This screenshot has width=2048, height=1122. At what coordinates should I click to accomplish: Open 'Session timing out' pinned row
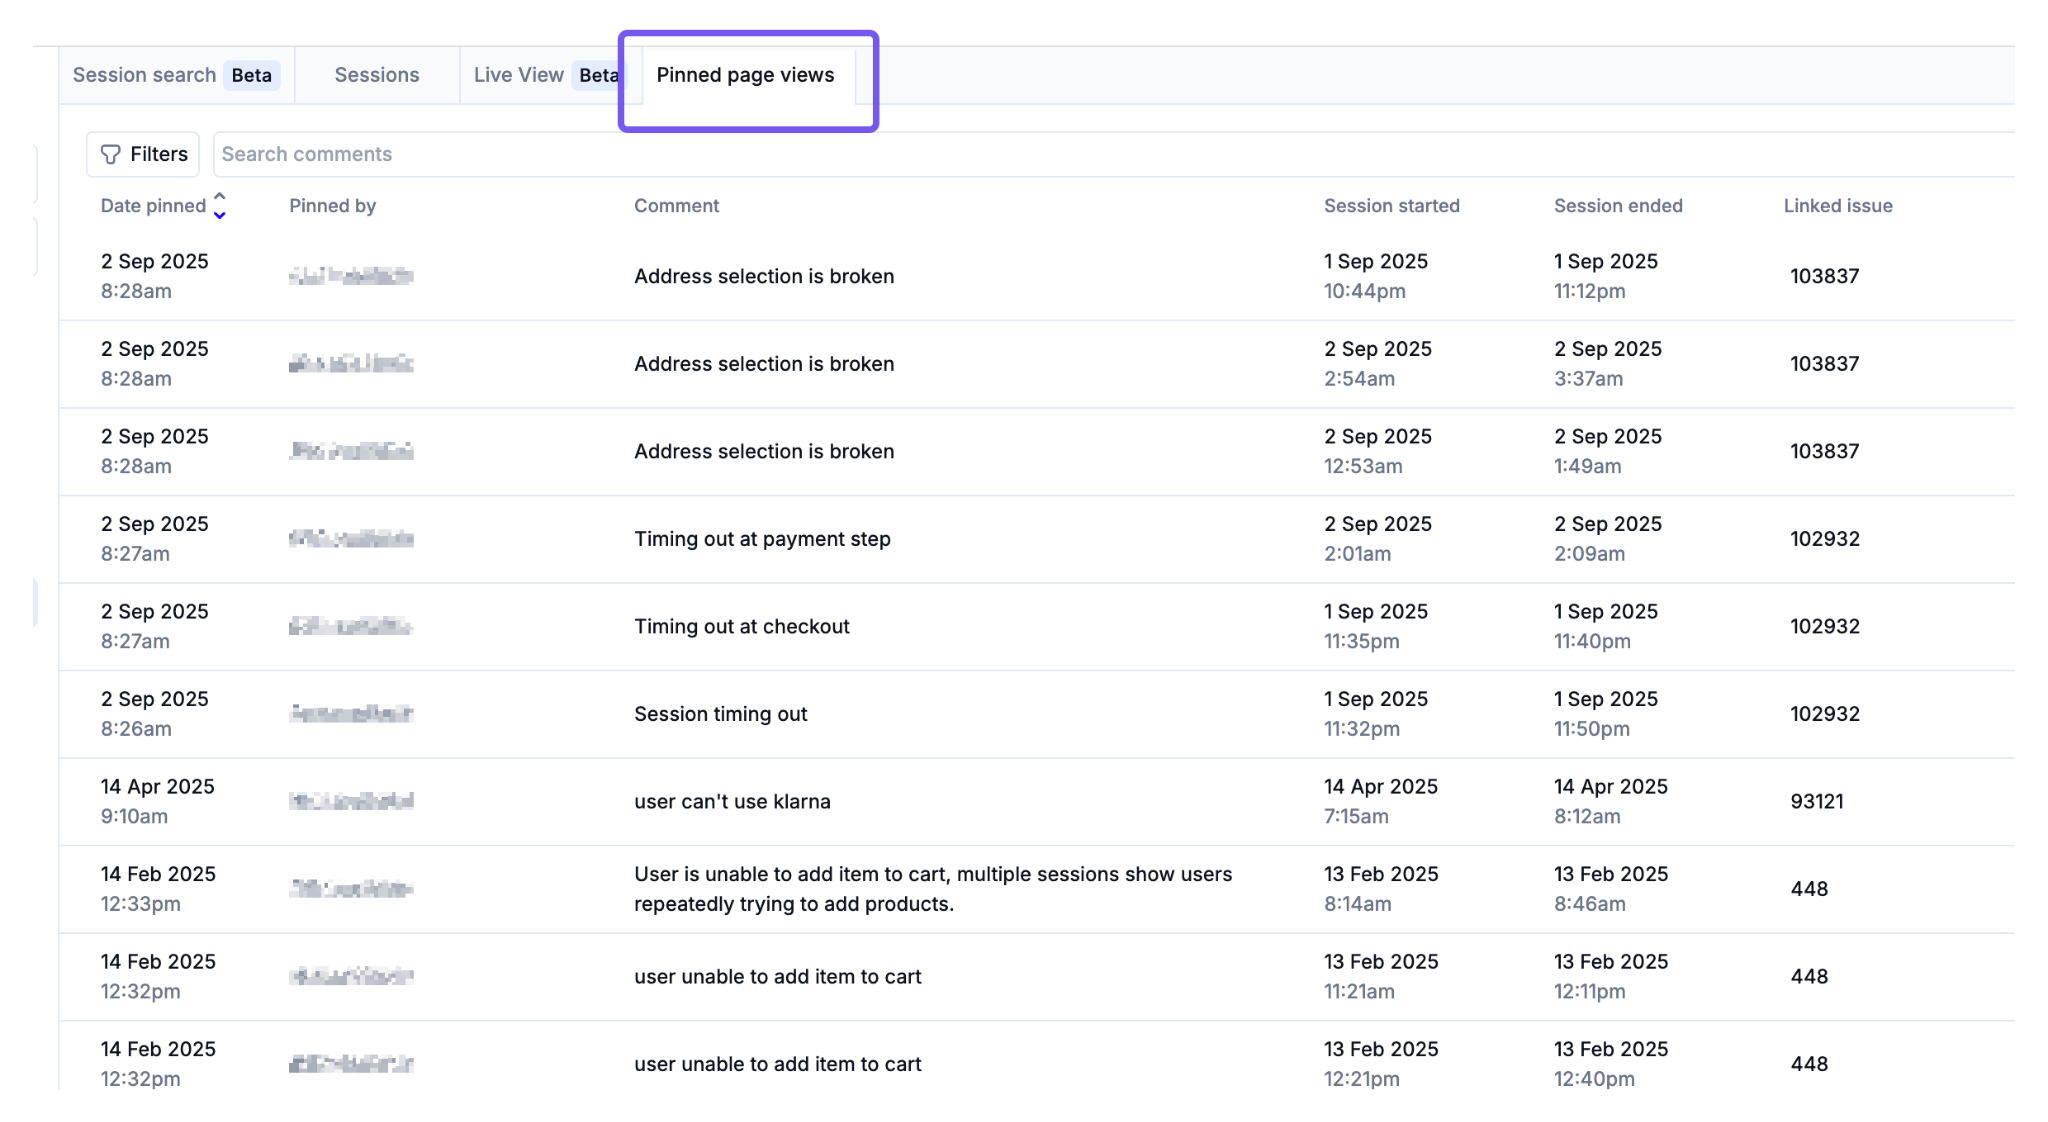tap(720, 714)
